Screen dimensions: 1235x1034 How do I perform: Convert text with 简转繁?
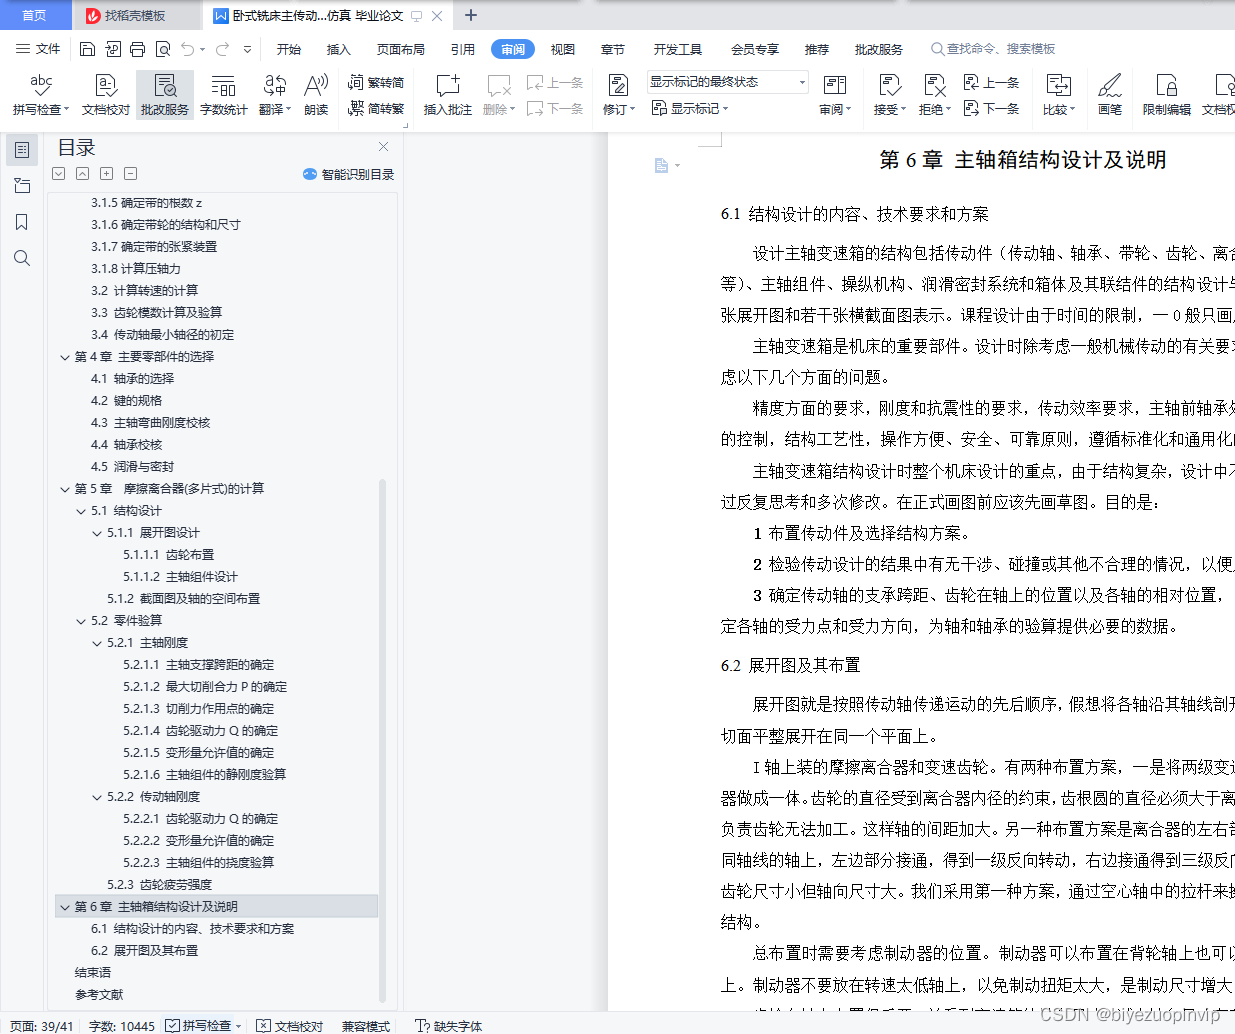pos(376,108)
